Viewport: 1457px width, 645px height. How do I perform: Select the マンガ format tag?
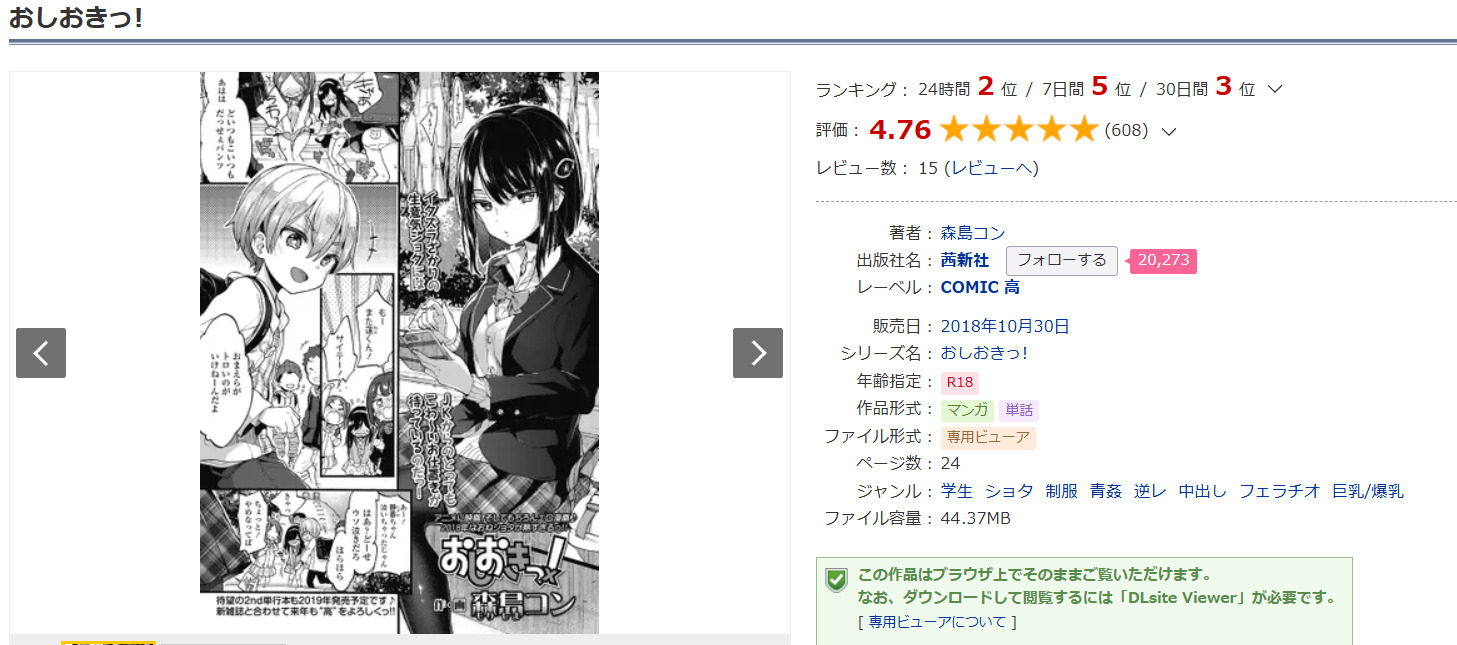coord(967,410)
